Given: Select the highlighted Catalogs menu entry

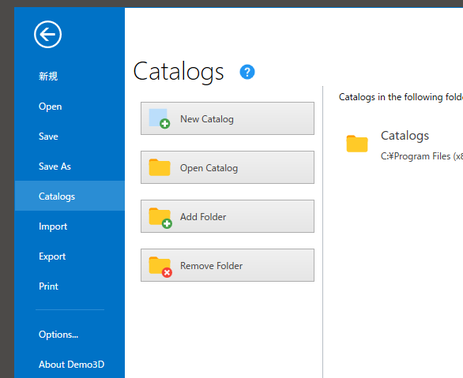Looking at the screenshot, I should point(70,196).
